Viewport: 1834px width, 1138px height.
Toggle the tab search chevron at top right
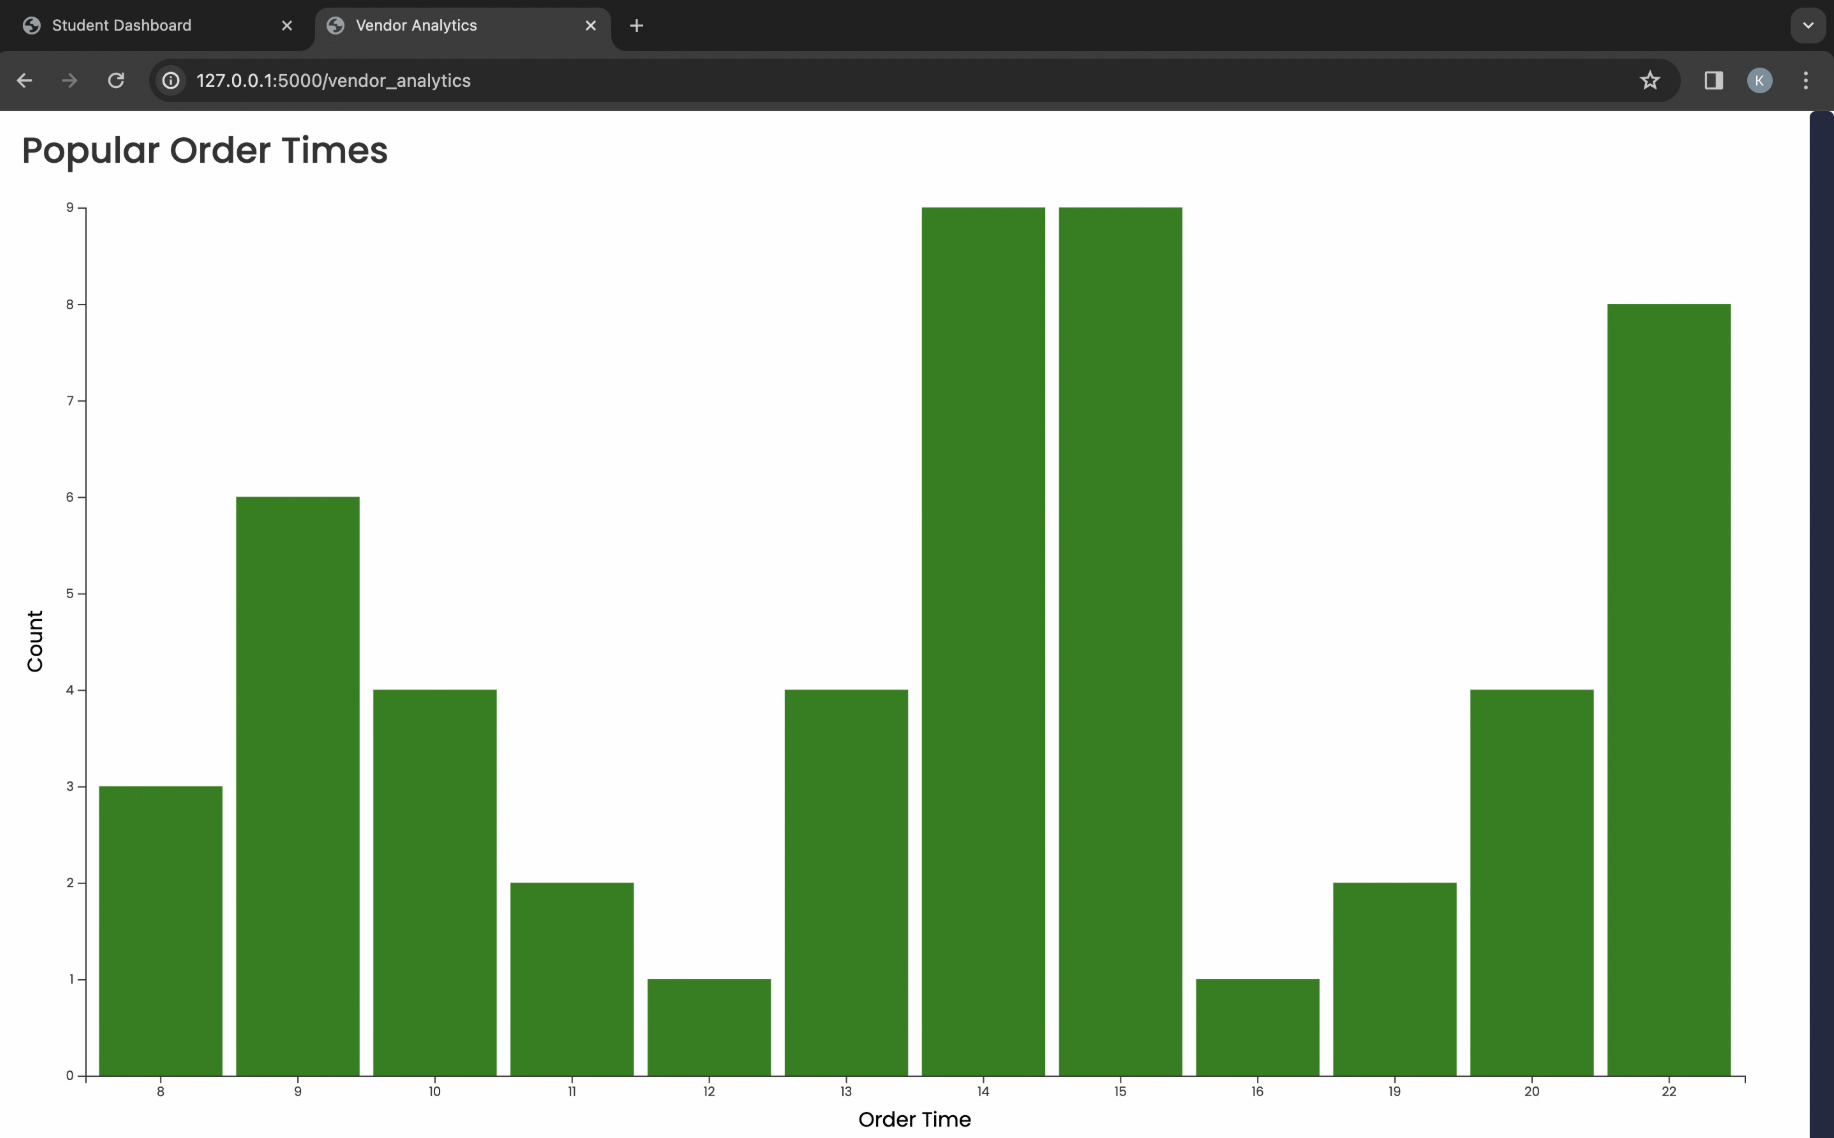1807,25
